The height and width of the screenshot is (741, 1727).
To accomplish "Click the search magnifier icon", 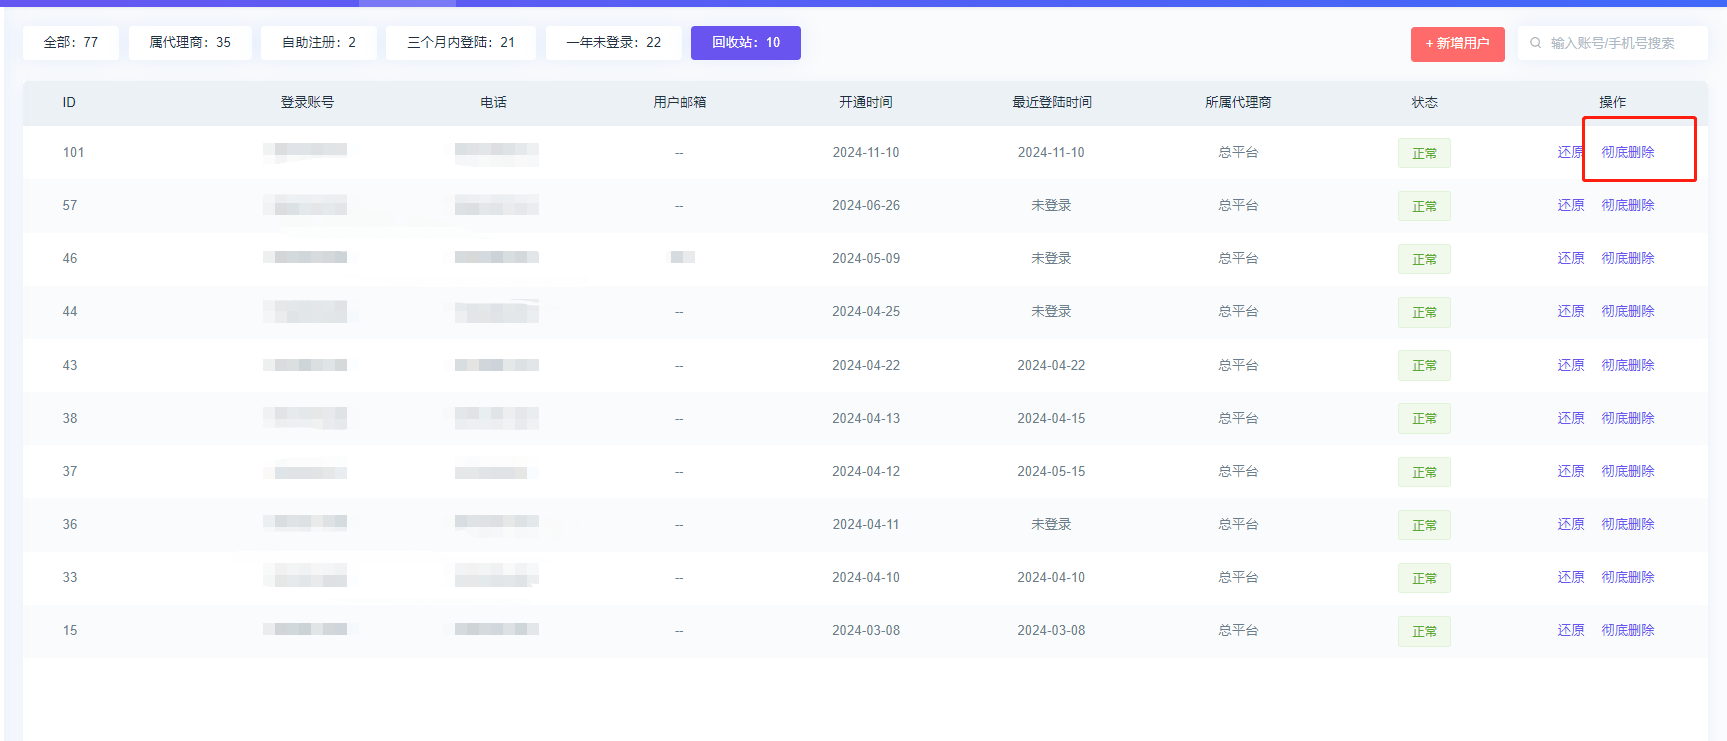I will (1535, 43).
